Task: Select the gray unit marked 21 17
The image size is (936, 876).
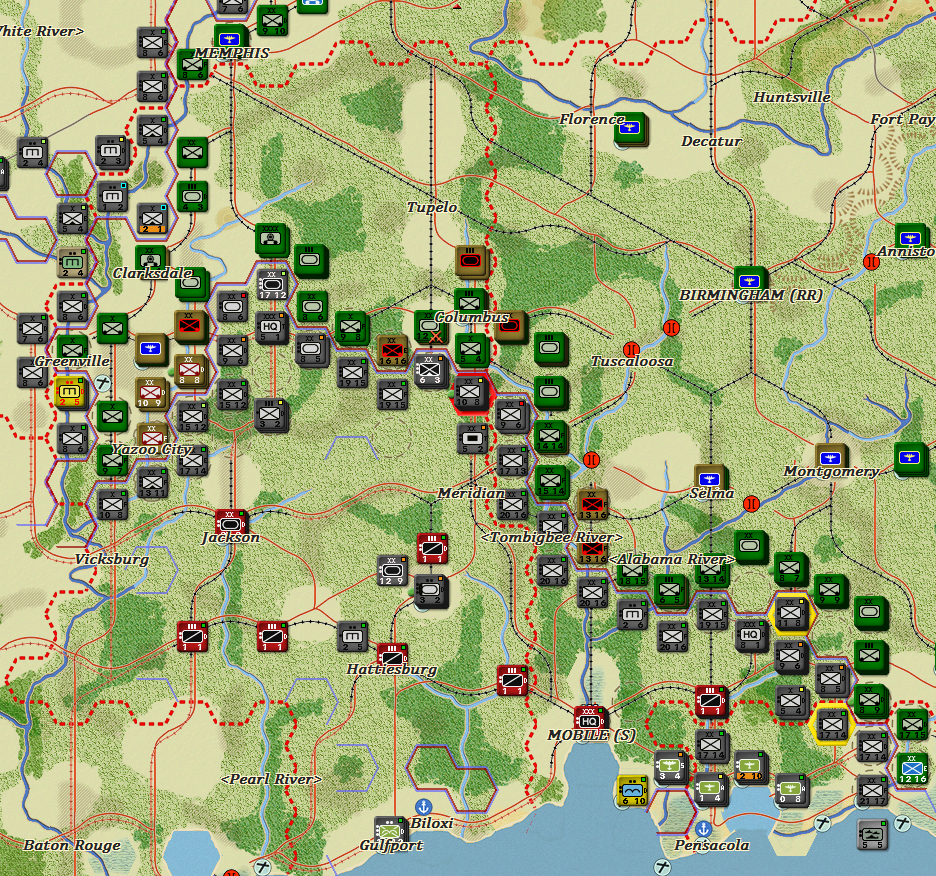Action: point(871,789)
